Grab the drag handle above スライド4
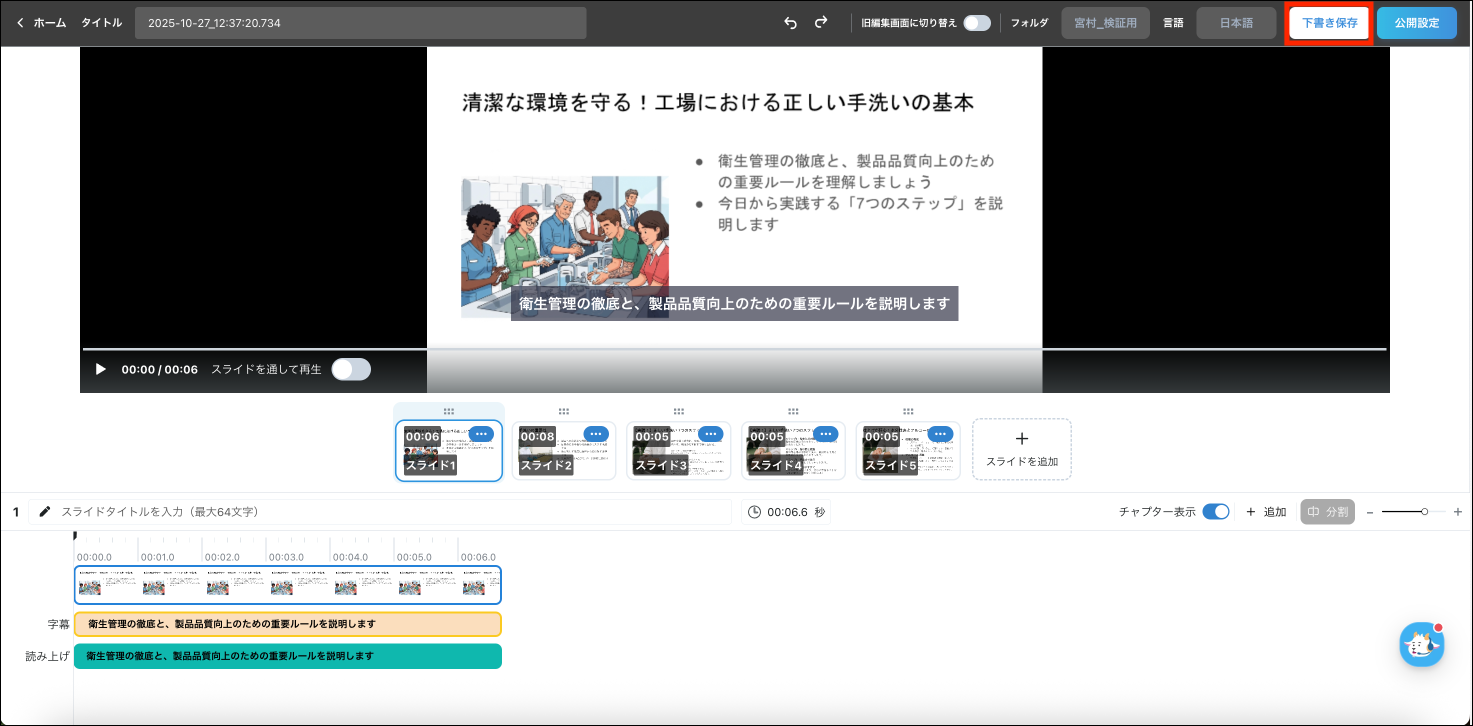This screenshot has width=1473, height=726. [x=793, y=411]
